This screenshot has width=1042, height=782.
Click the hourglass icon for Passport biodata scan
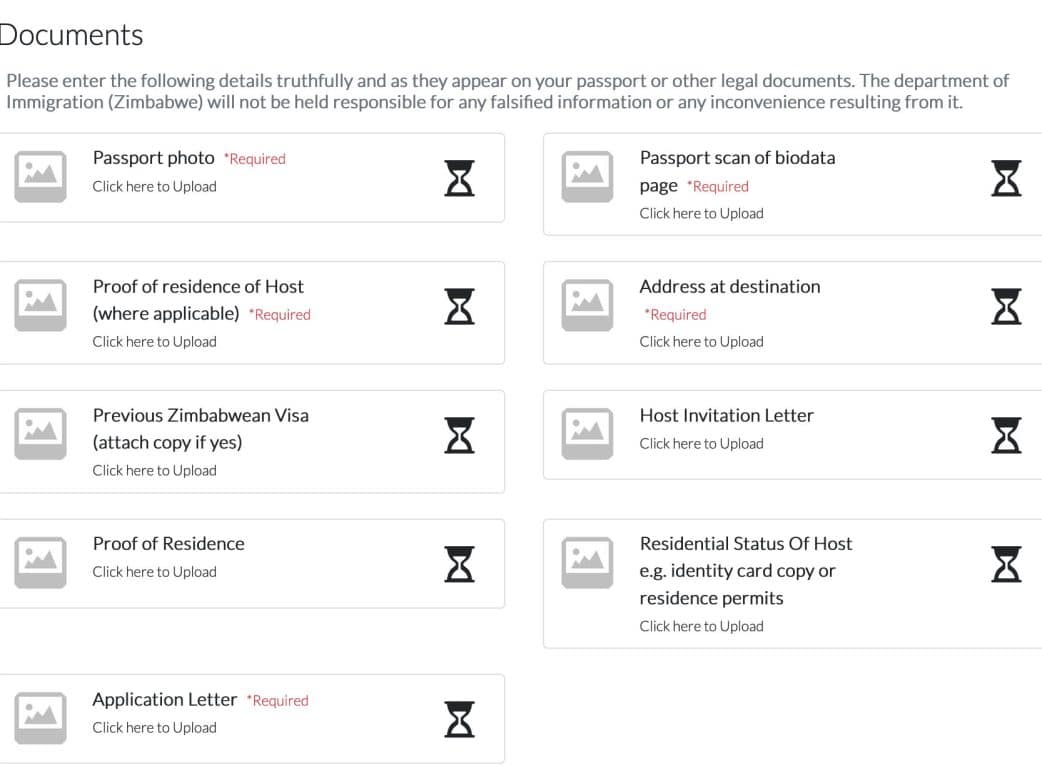pyautogui.click(x=1006, y=177)
